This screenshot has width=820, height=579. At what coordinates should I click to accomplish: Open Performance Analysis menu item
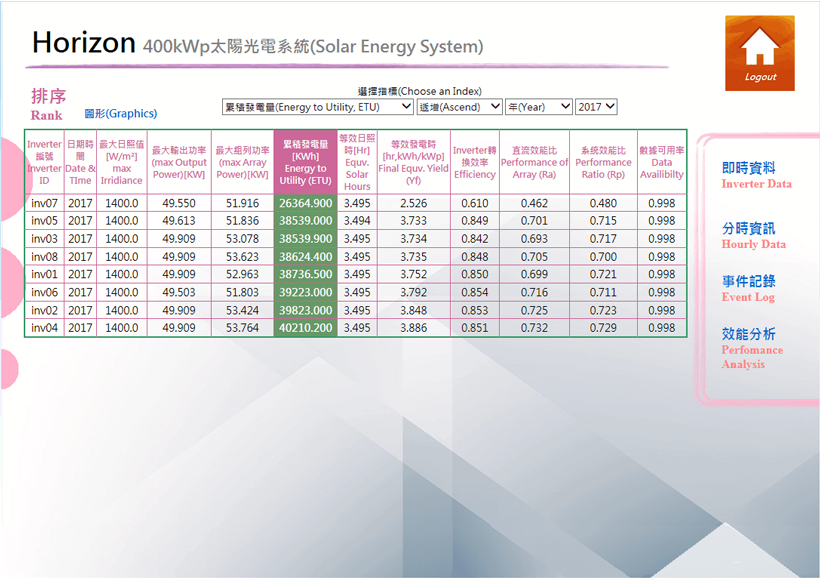pos(751,348)
